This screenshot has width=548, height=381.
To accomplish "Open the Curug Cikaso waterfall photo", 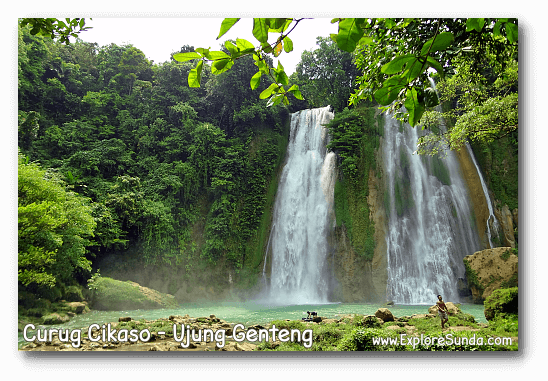I will click(268, 184).
